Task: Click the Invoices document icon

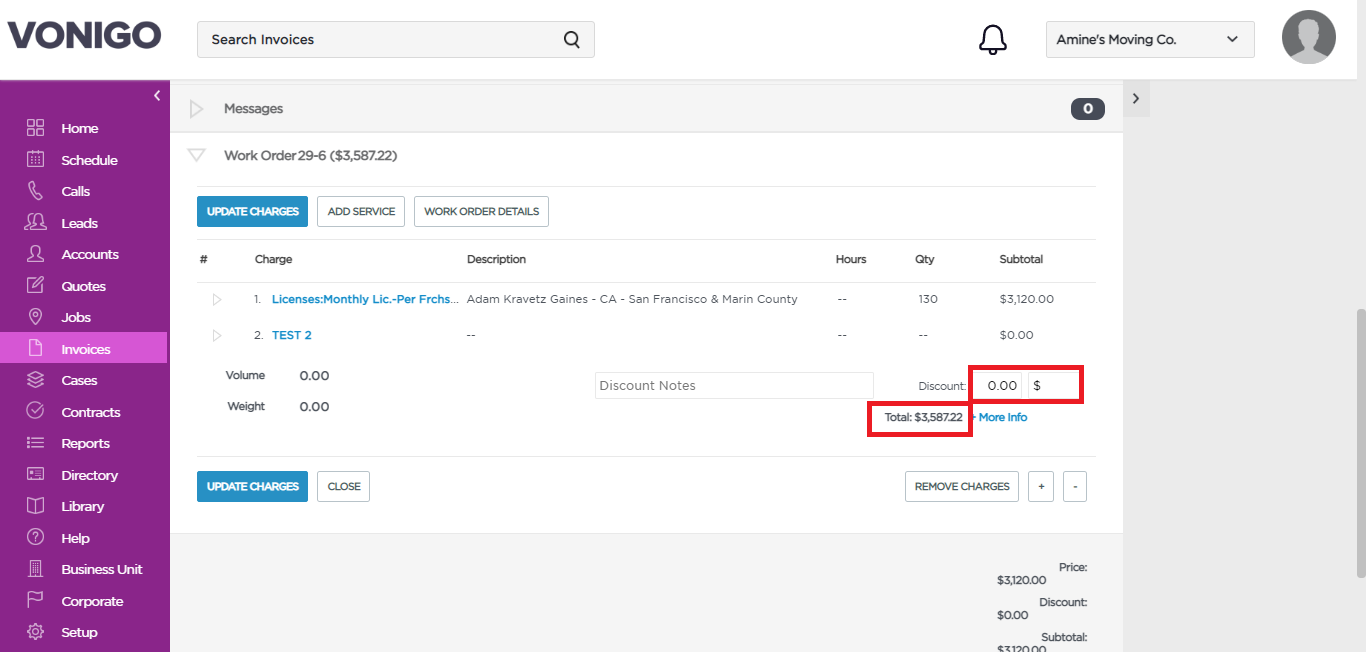Action: pos(36,348)
